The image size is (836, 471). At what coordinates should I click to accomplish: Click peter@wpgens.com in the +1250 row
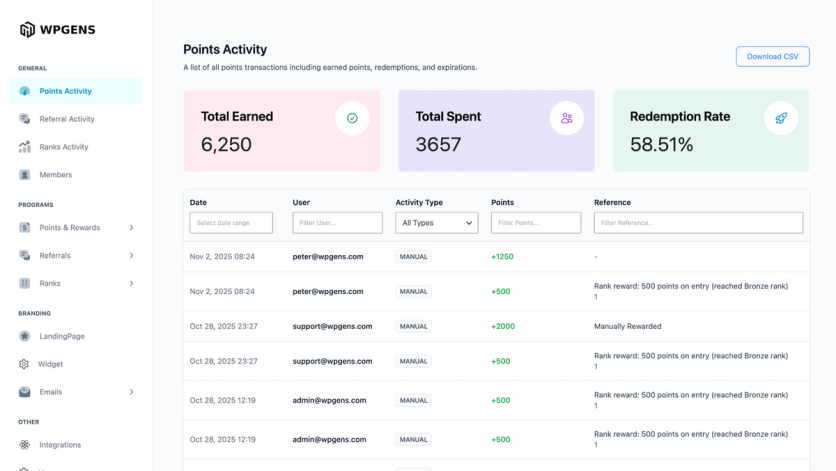pyautogui.click(x=328, y=257)
